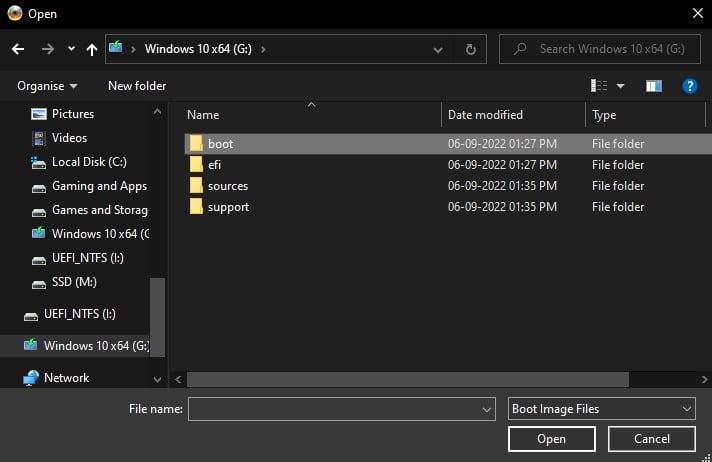Create a New folder
712x462 pixels.
(x=137, y=86)
